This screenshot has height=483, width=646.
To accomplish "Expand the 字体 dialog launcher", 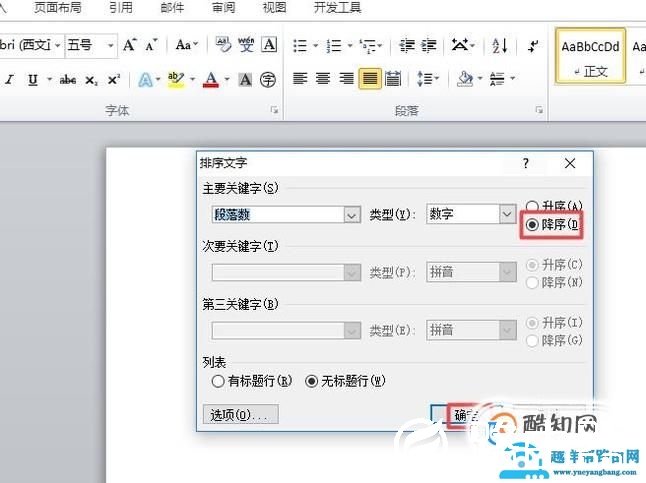I will point(274,110).
